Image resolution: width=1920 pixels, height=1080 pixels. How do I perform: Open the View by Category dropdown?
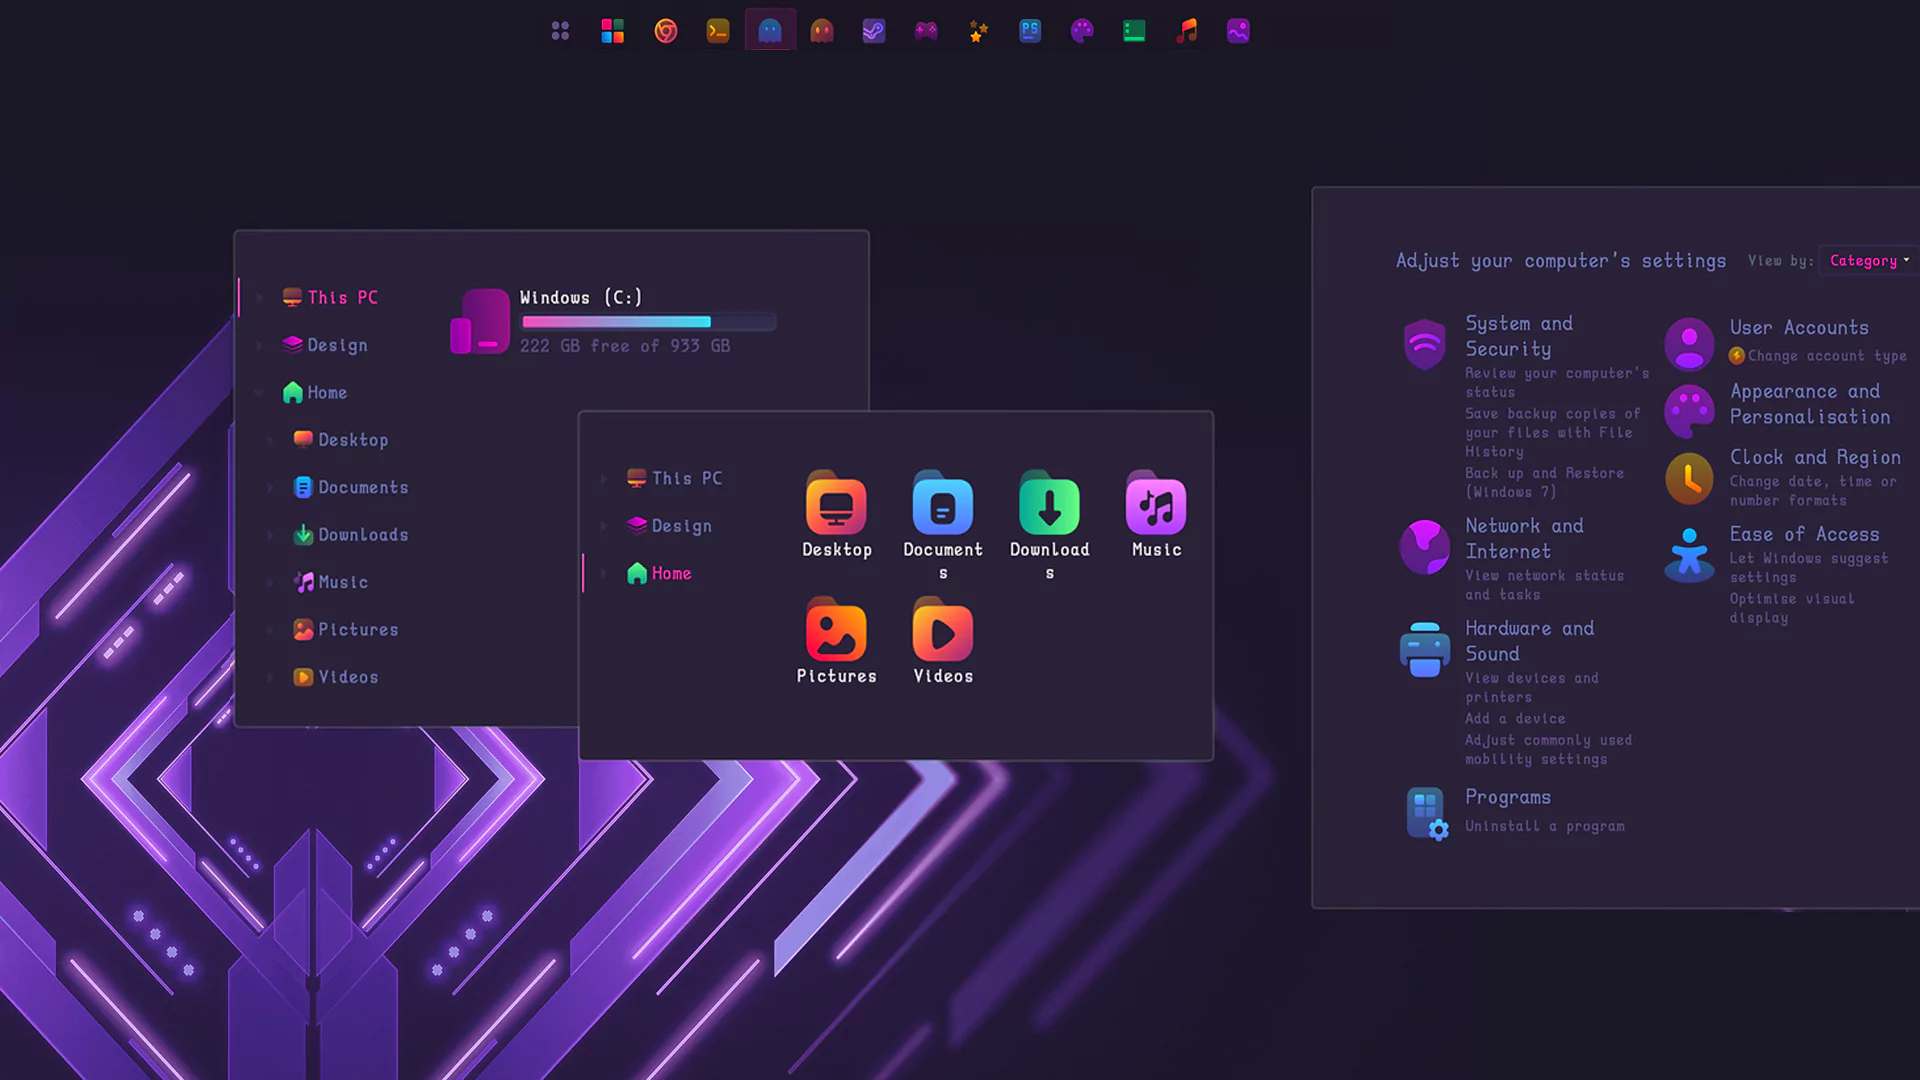pyautogui.click(x=1866, y=260)
